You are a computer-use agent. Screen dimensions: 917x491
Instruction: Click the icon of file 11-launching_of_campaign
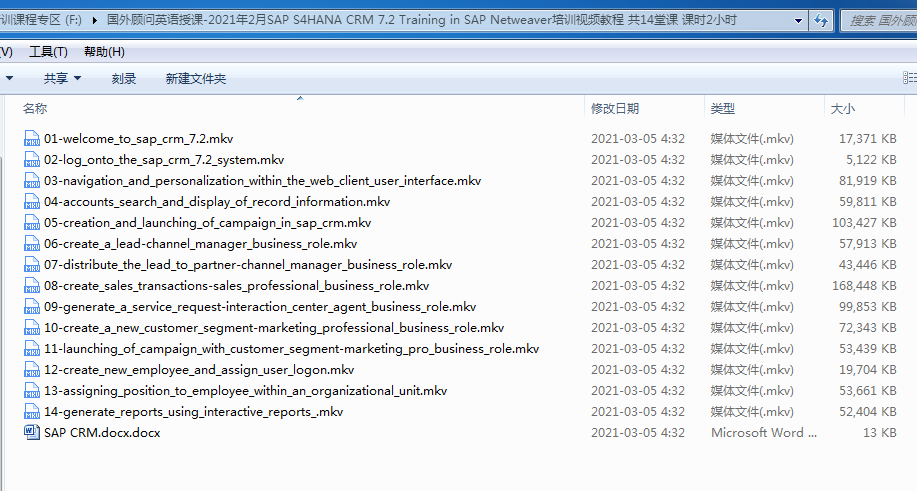[32, 349]
